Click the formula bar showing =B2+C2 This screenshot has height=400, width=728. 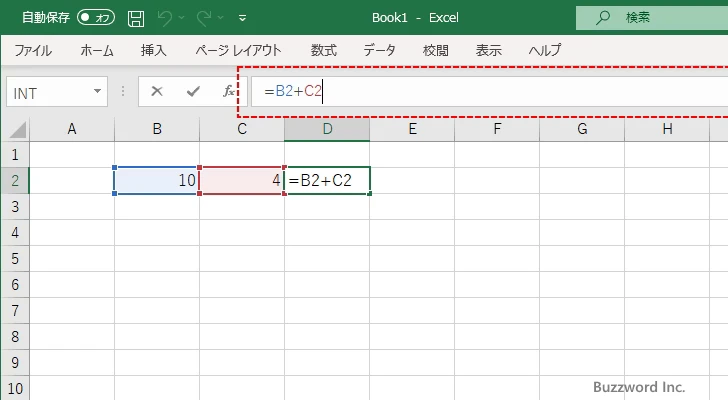[x=489, y=91]
